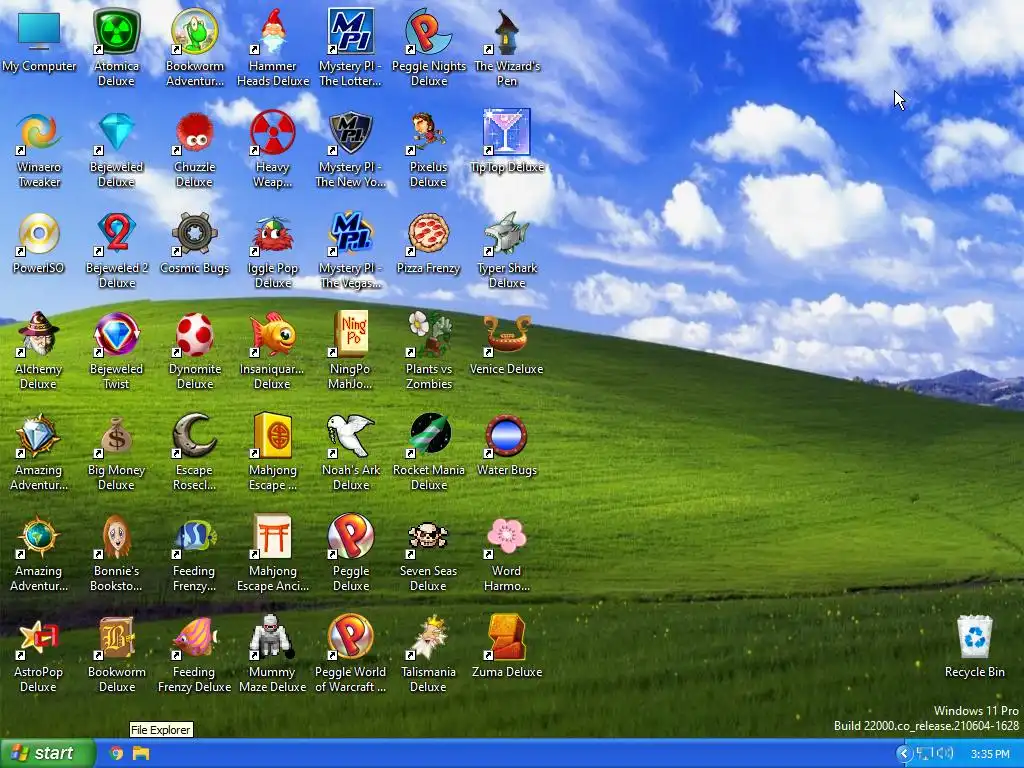Select Heavy Weapon shortcut icon
Image resolution: width=1024 pixels, height=768 pixels.
pos(273,133)
